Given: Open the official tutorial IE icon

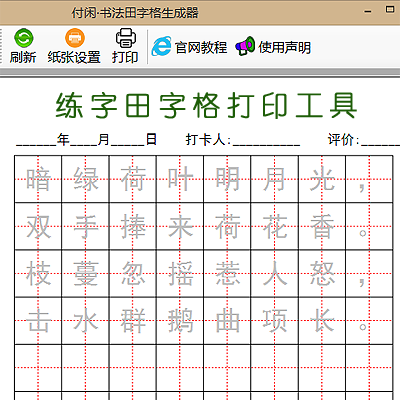Looking at the screenshot, I should coord(162,46).
